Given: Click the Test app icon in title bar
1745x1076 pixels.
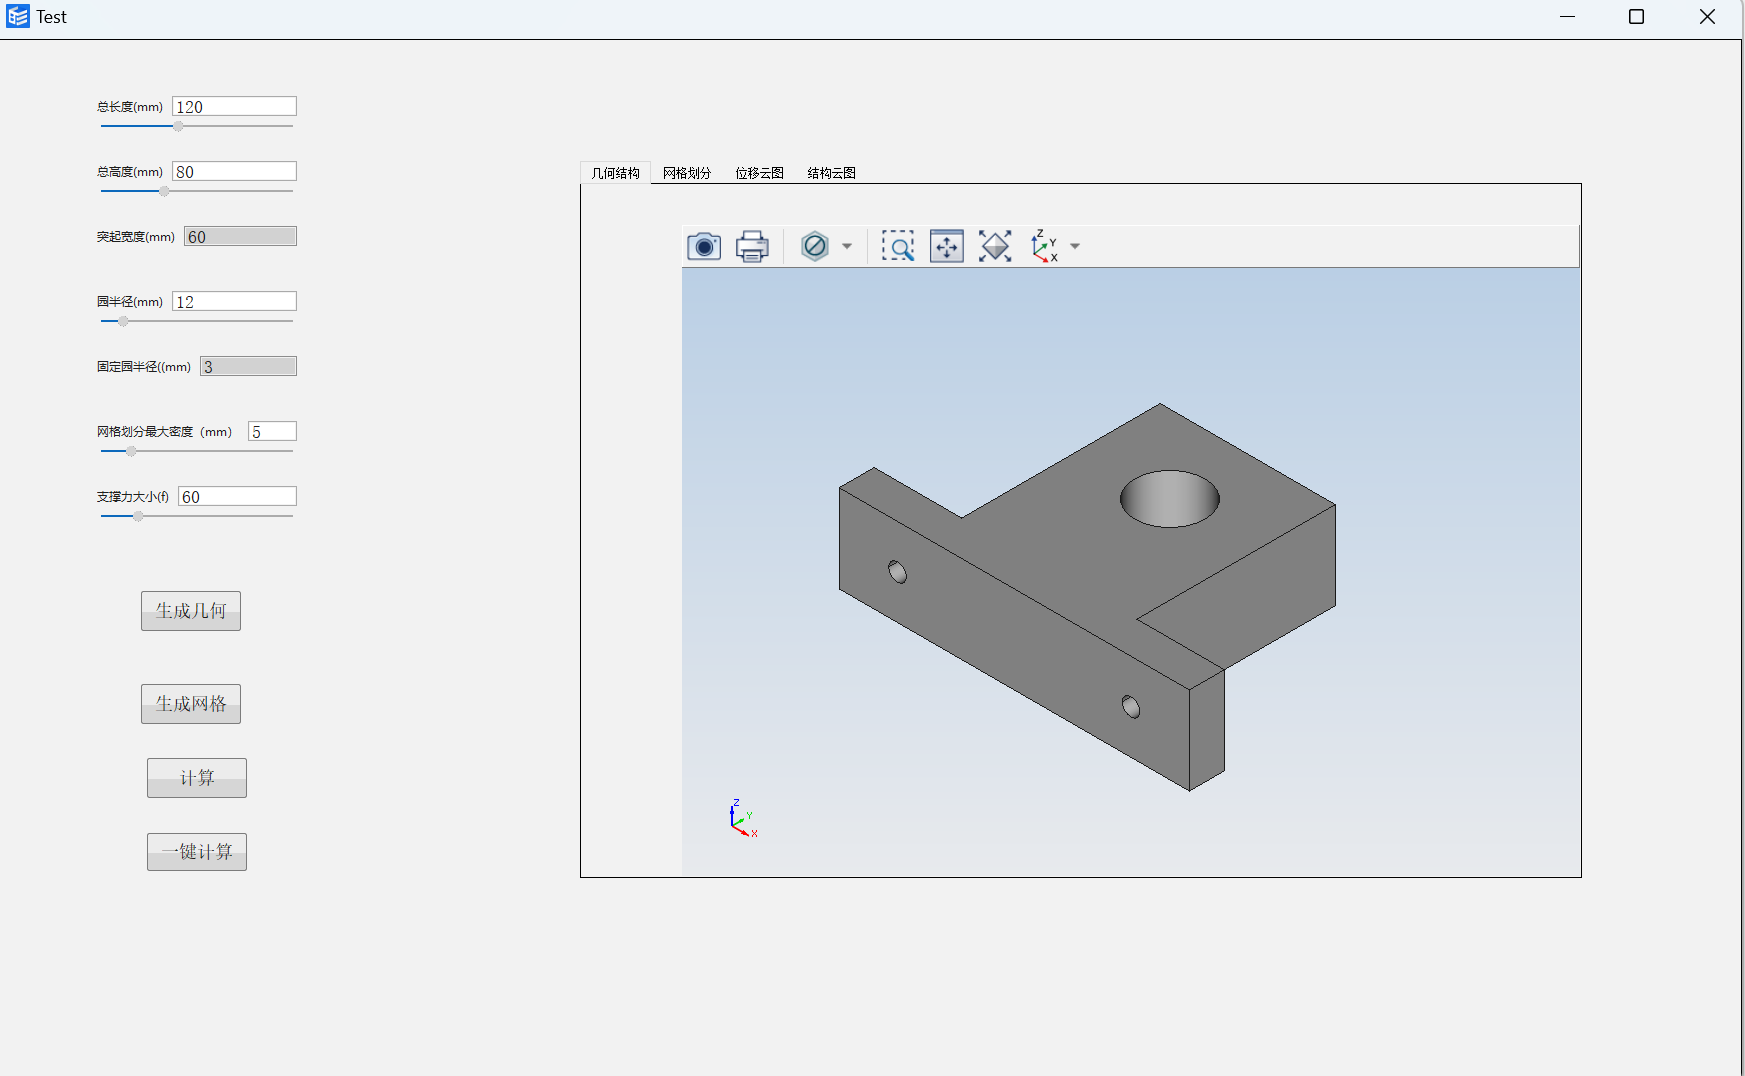Looking at the screenshot, I should tap(17, 16).
